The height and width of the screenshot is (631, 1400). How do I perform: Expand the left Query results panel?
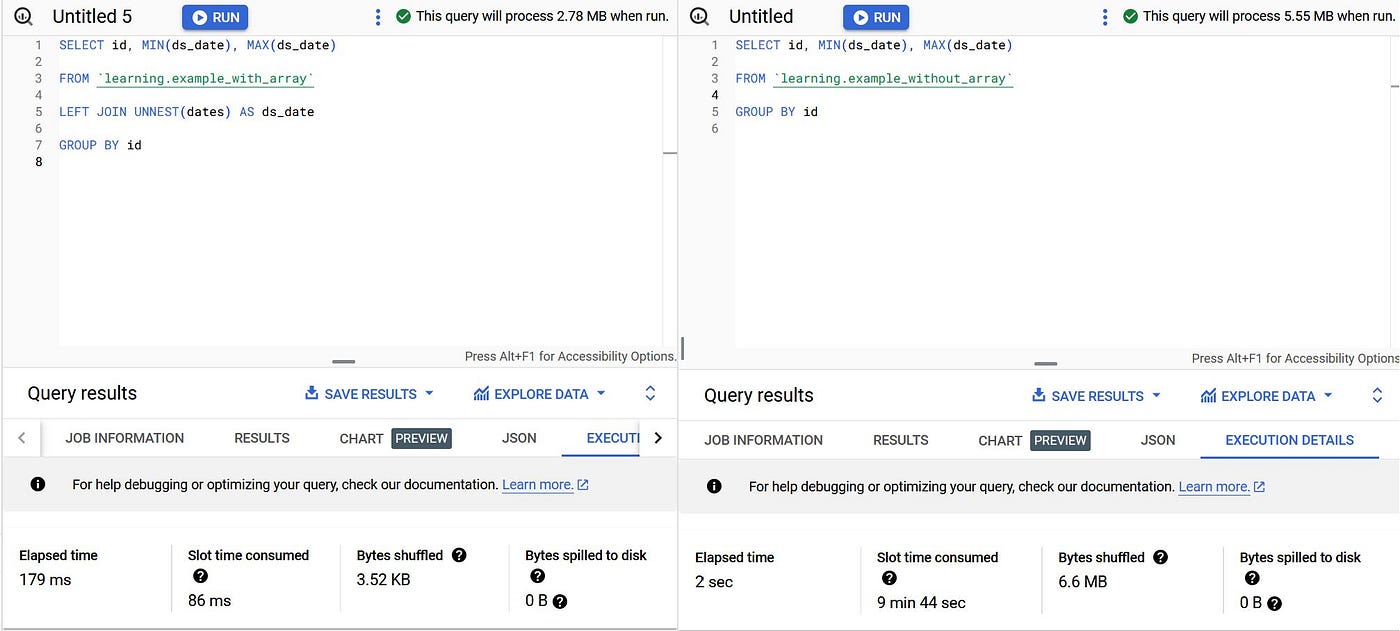point(650,393)
